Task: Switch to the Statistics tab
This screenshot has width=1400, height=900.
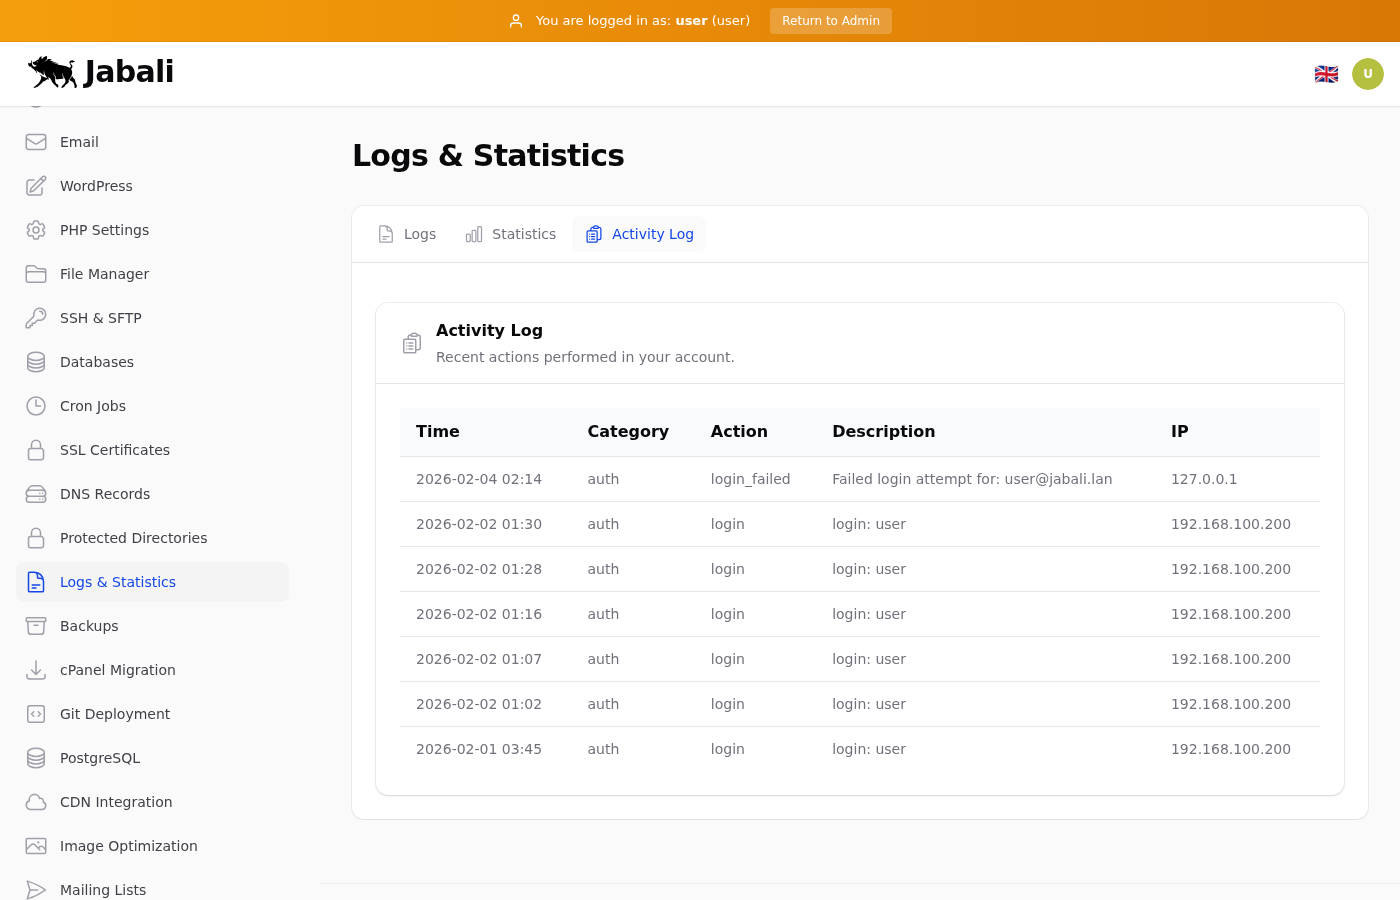Action: click(x=511, y=234)
